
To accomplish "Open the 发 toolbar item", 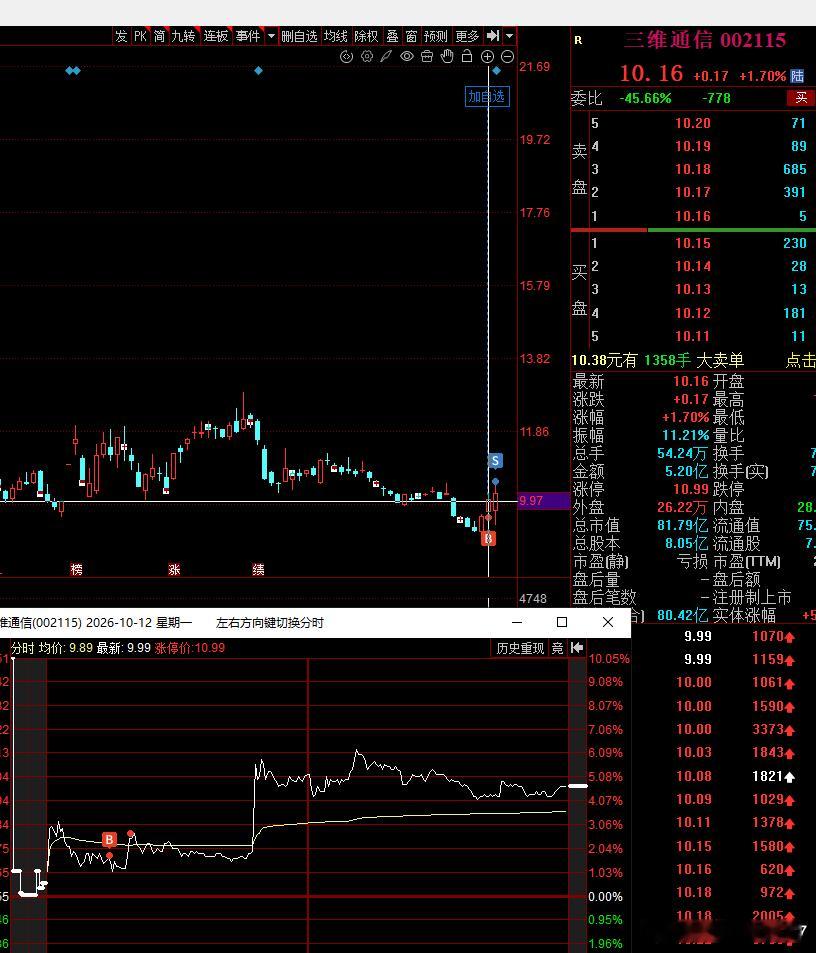I will click(x=121, y=36).
